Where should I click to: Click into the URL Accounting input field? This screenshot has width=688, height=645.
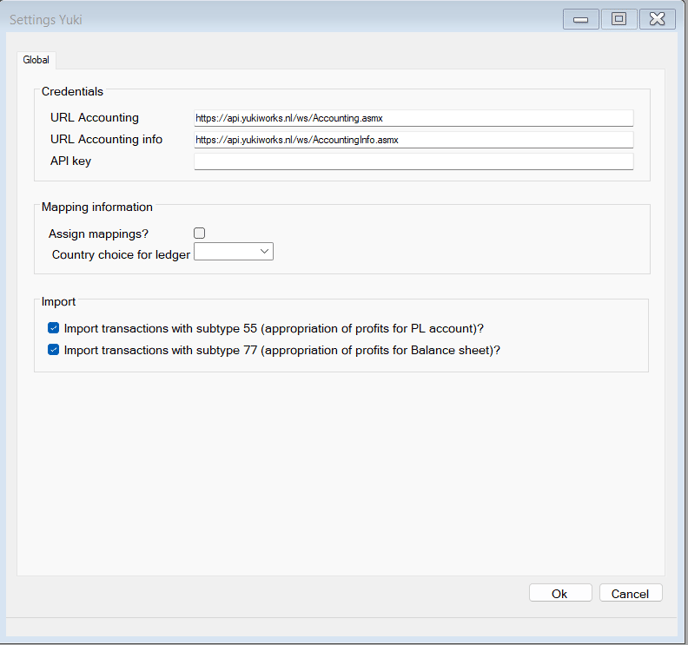point(413,118)
